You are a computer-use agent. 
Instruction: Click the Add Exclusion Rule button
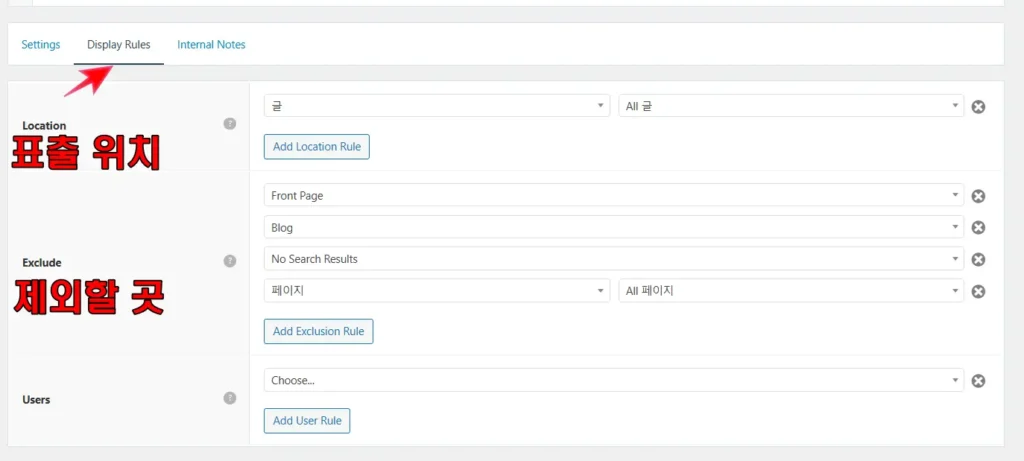(x=318, y=331)
